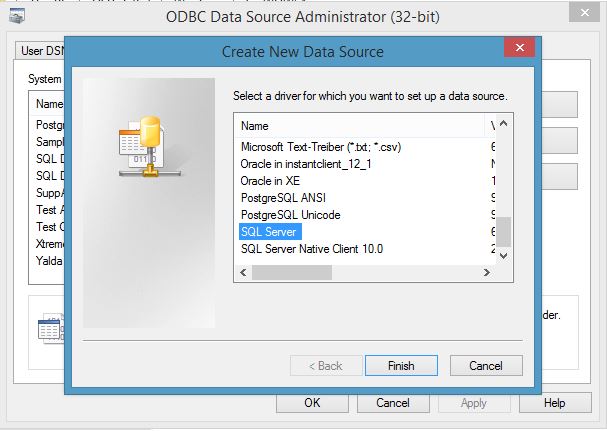Click the vertical scrollbar thumb in driver list

(x=503, y=232)
